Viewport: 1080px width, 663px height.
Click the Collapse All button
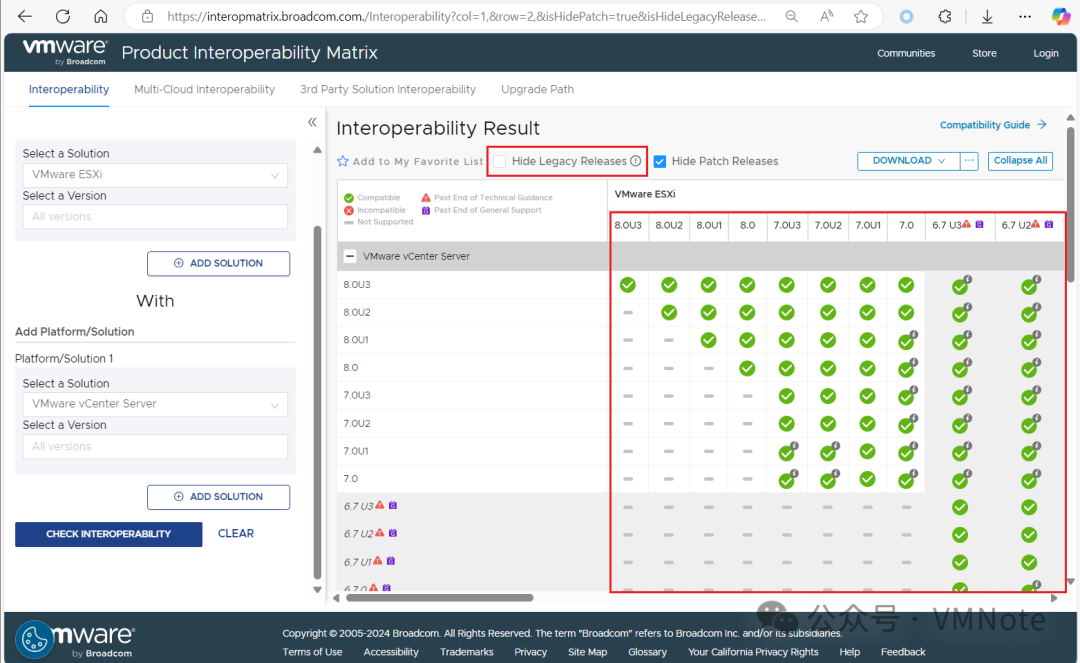[x=1020, y=160]
